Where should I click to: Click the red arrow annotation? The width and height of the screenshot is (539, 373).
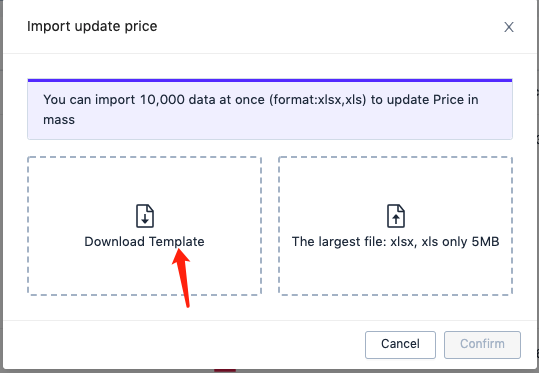pyautogui.click(x=182, y=277)
